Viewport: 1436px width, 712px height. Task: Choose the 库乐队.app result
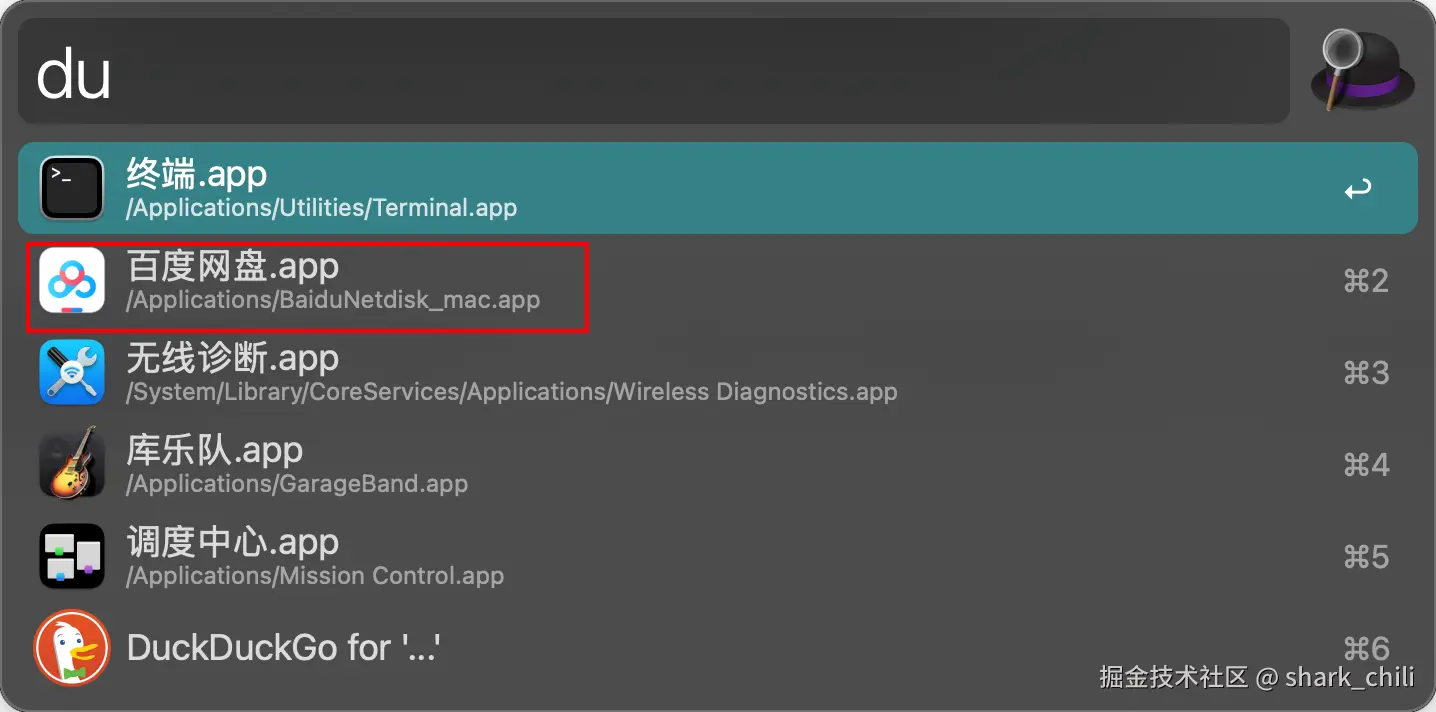point(215,450)
